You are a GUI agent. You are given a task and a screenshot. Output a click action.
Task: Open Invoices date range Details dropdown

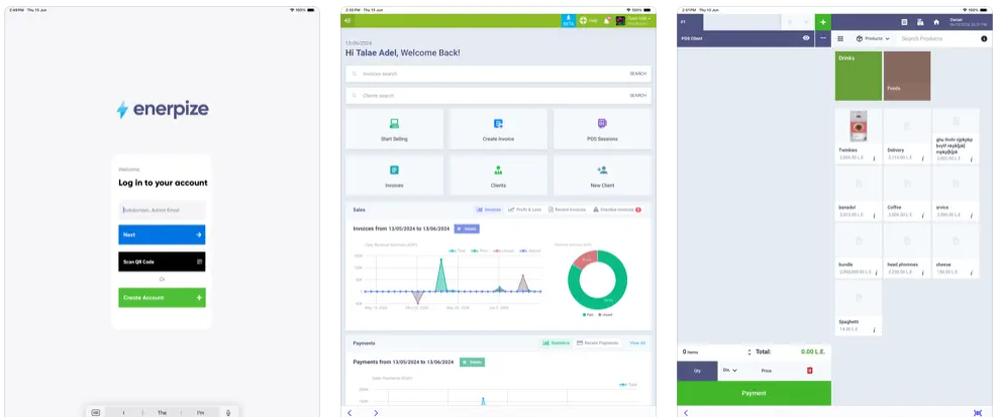tap(467, 228)
